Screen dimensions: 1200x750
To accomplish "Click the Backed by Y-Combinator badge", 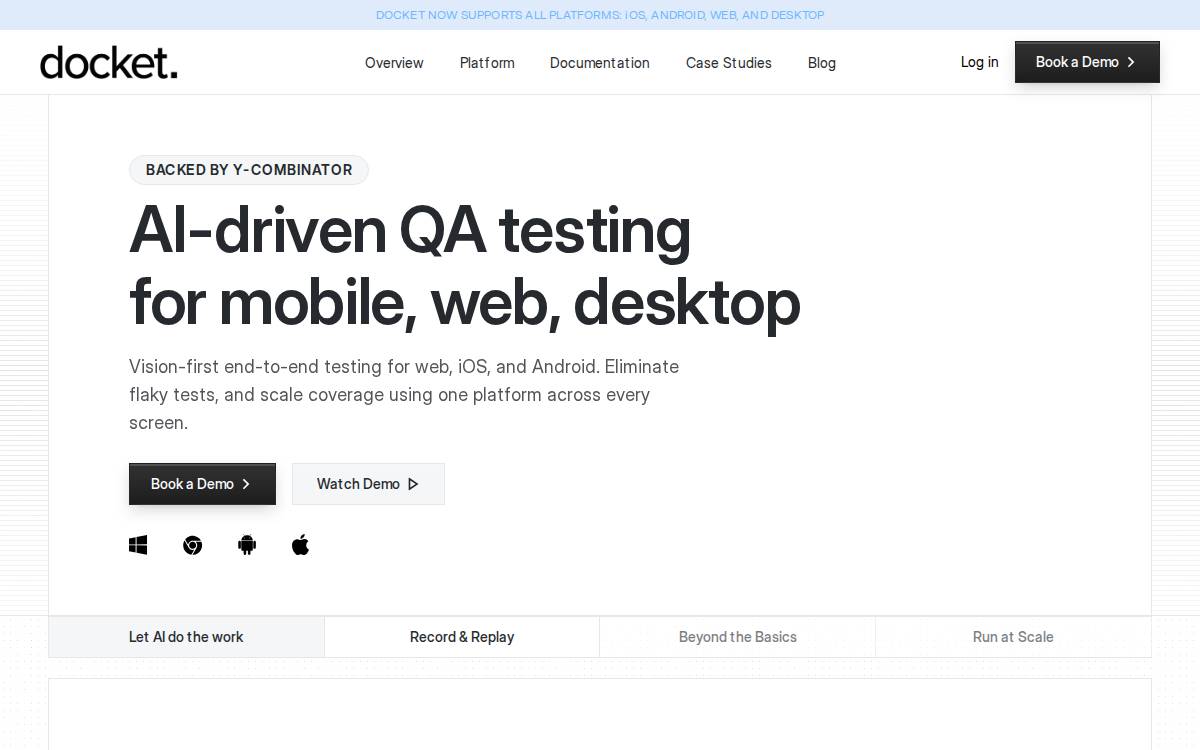I will [249, 170].
